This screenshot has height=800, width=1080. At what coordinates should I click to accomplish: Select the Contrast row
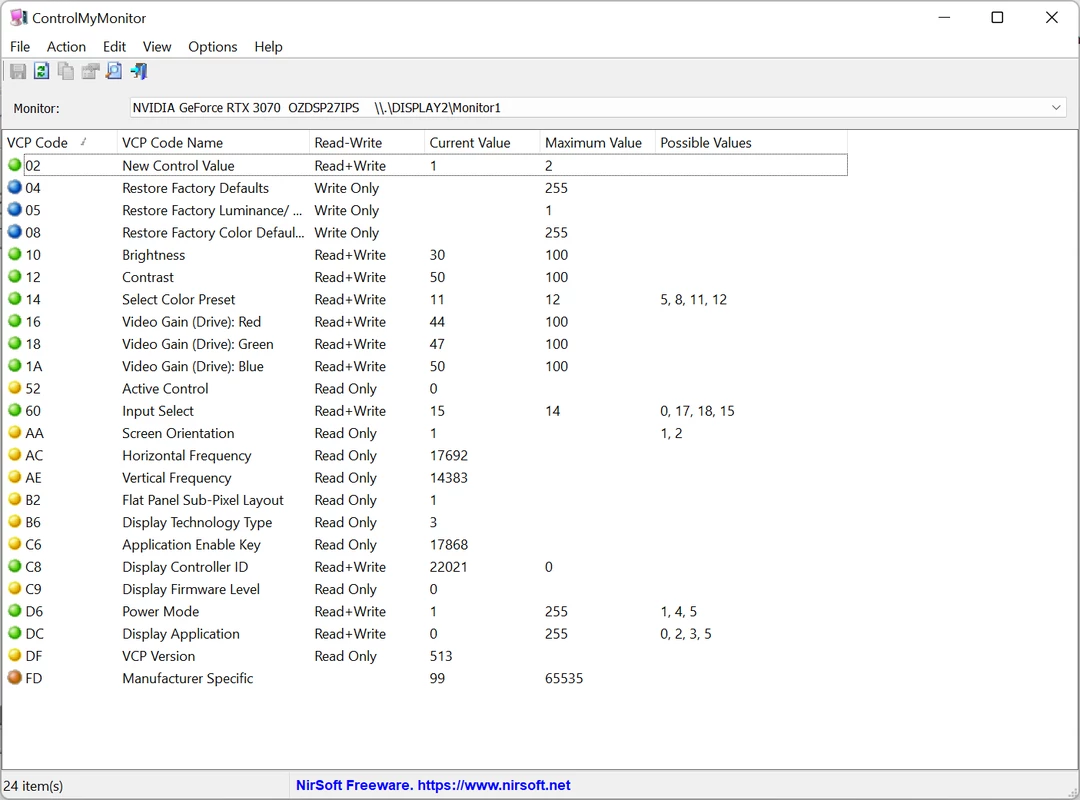click(425, 277)
